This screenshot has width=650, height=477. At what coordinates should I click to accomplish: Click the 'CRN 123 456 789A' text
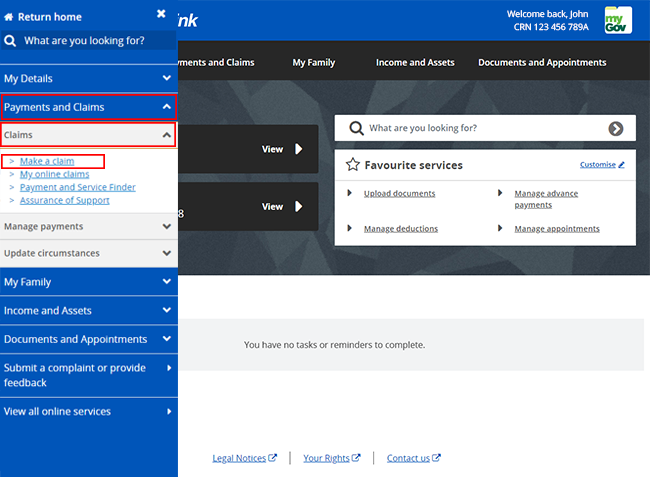[x=551, y=27]
